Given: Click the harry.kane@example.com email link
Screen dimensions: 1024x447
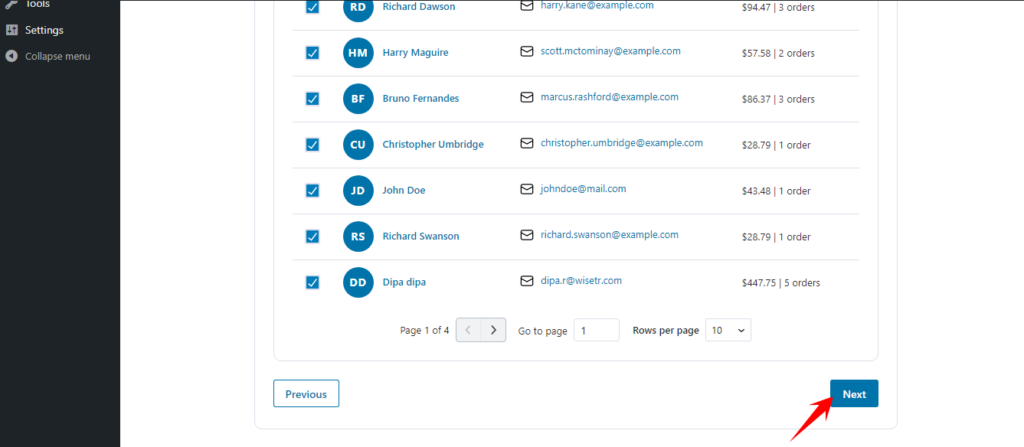Looking at the screenshot, I should (597, 5).
